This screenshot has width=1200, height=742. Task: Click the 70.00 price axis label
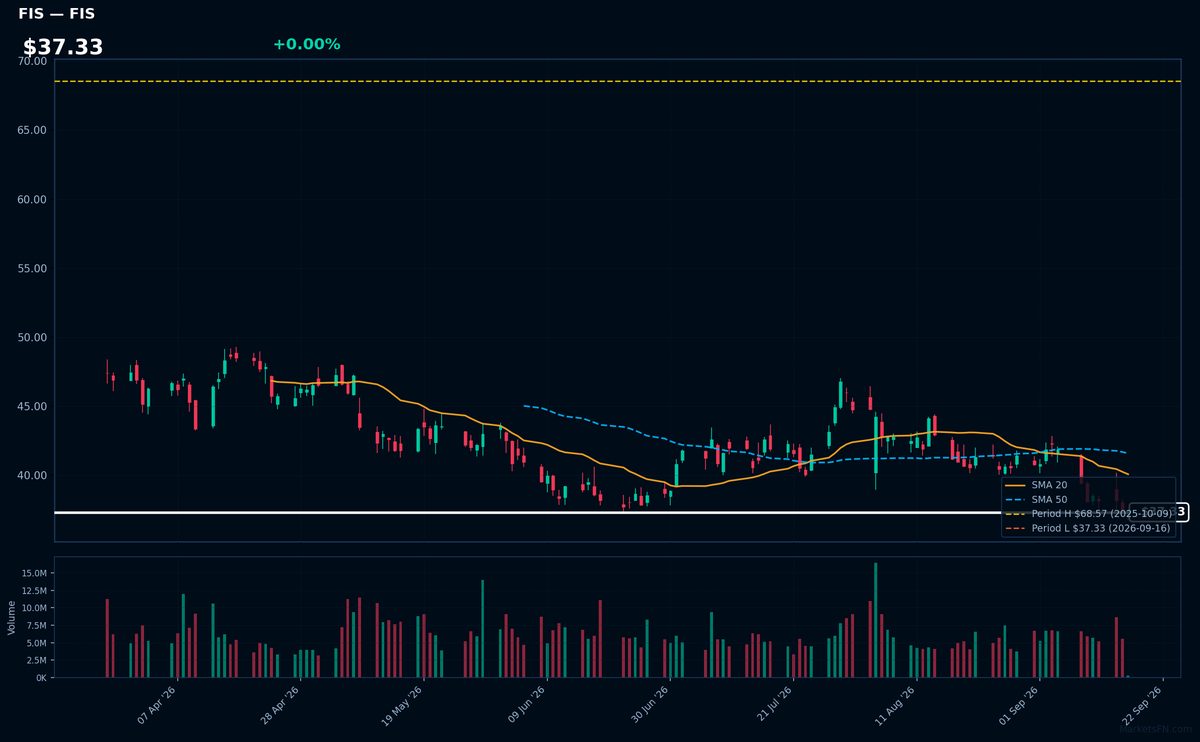32,61
